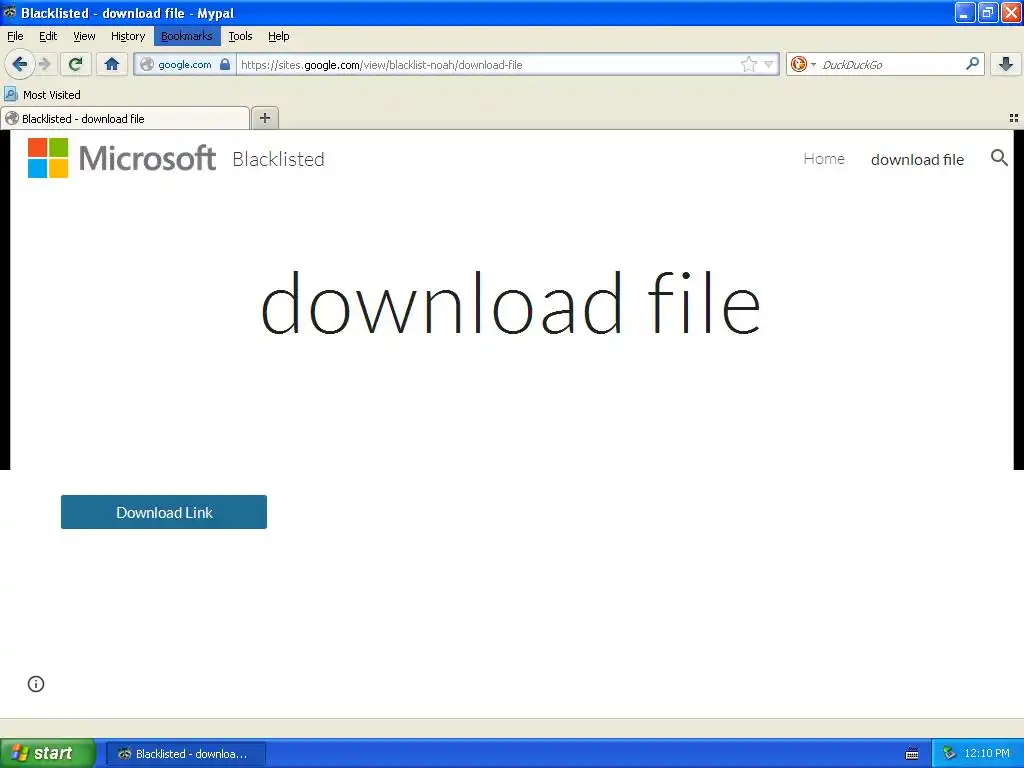Click the Microsoft logo on the page
Screen dimensions: 1024x768
point(121,158)
